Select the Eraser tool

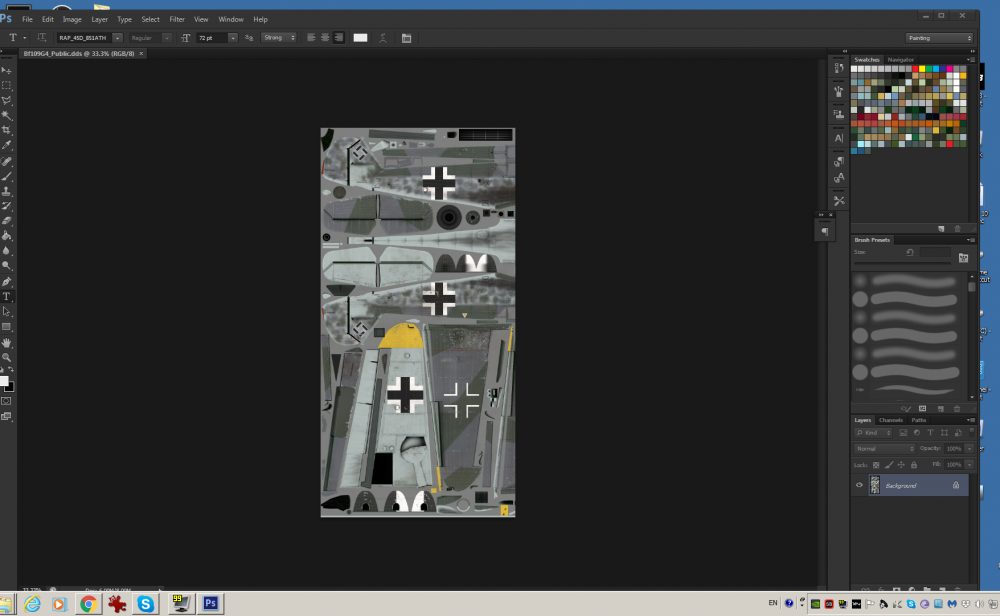pyautogui.click(x=7, y=220)
